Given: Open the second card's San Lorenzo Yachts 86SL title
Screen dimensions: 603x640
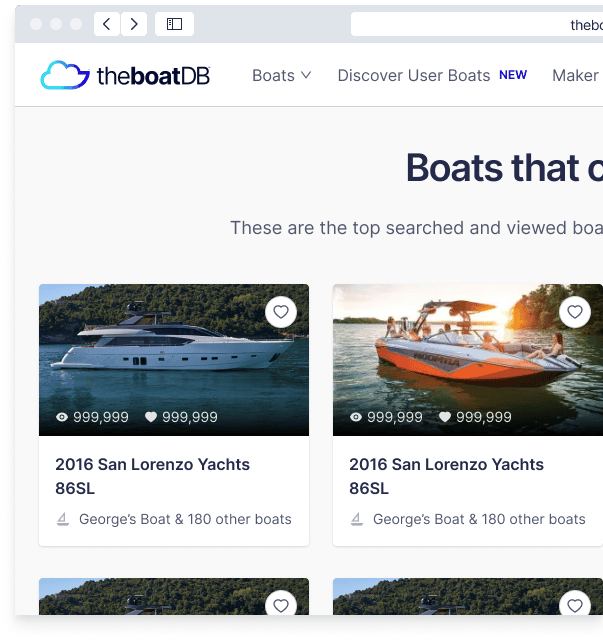Looking at the screenshot, I should click(x=446, y=476).
